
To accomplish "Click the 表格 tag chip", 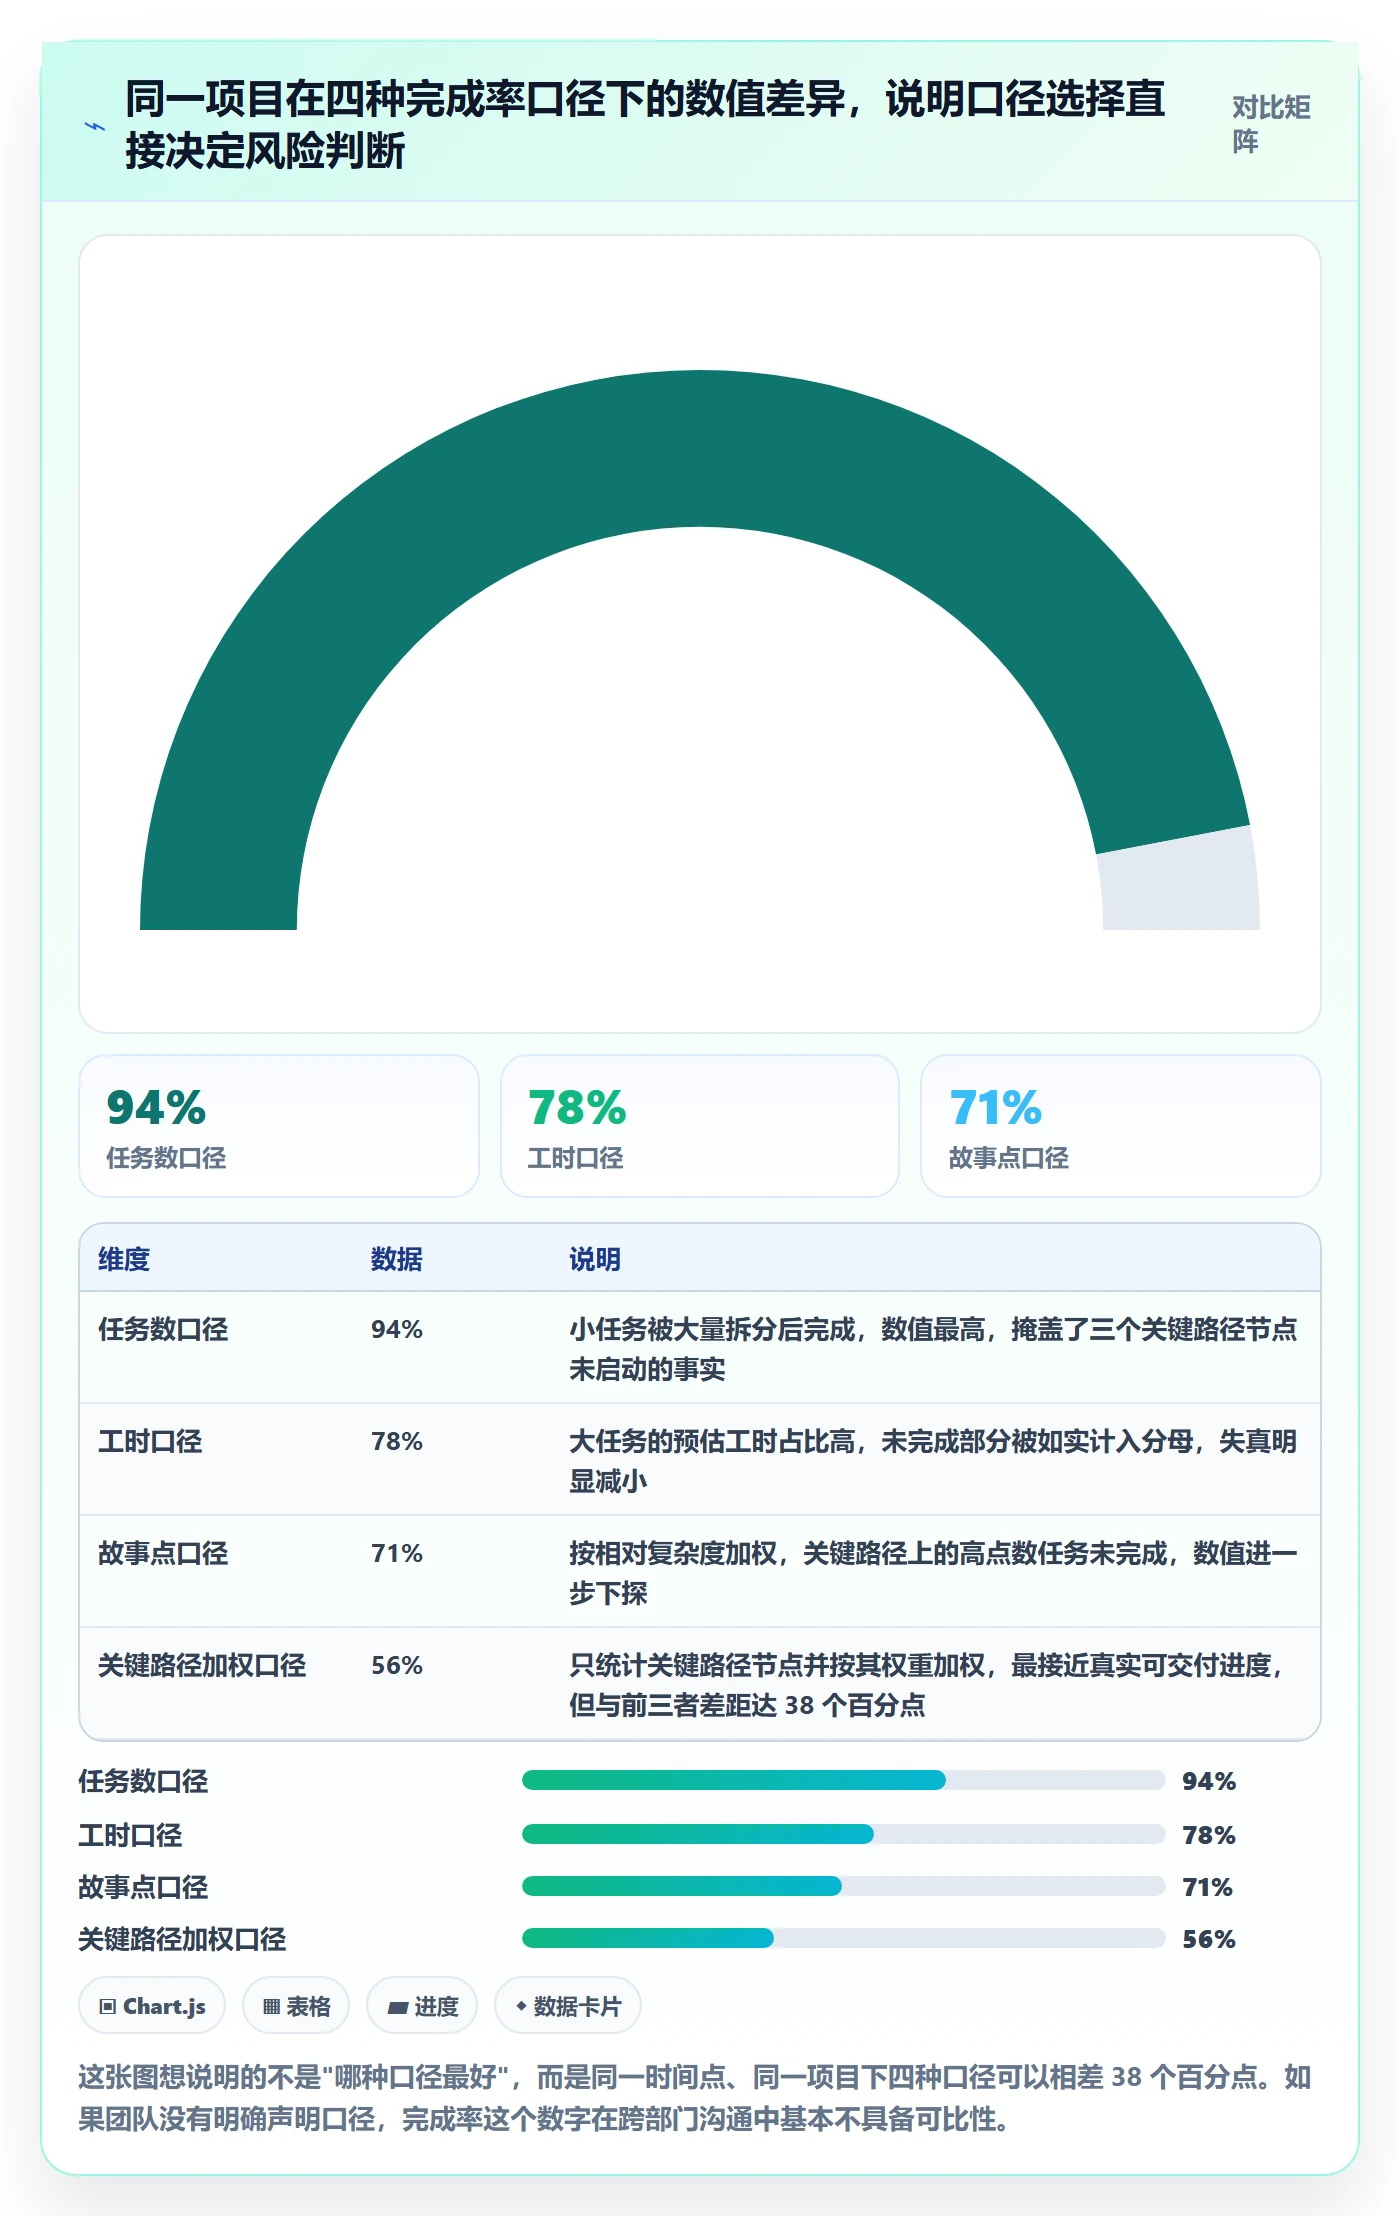I will [296, 2006].
